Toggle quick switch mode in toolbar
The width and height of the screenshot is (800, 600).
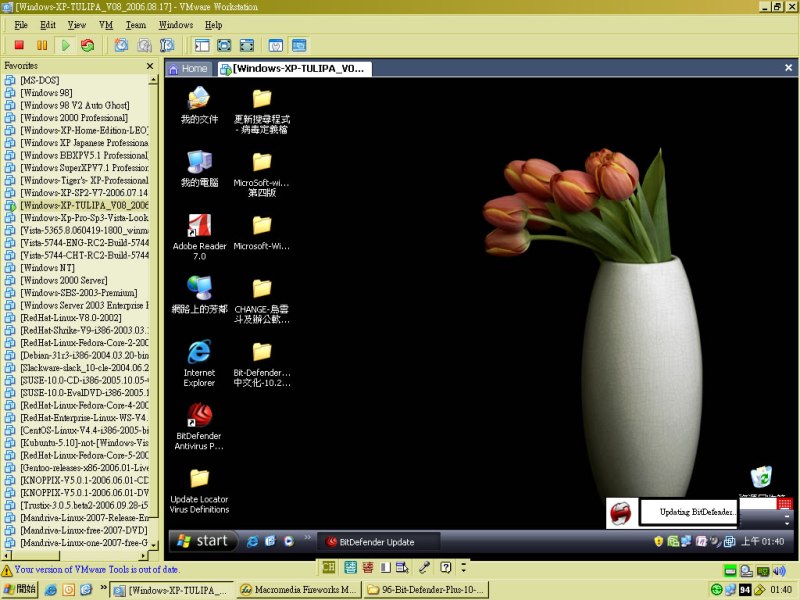pyautogui.click(x=247, y=45)
